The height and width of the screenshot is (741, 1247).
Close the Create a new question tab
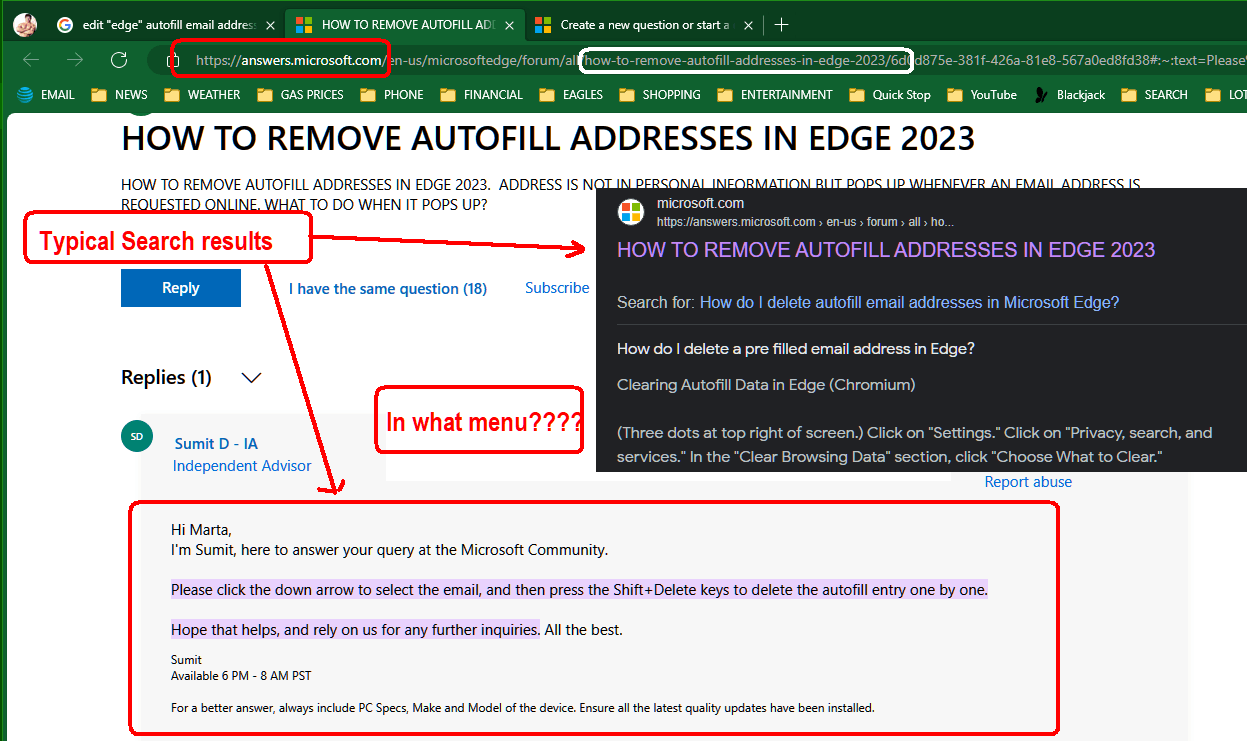pos(747,24)
